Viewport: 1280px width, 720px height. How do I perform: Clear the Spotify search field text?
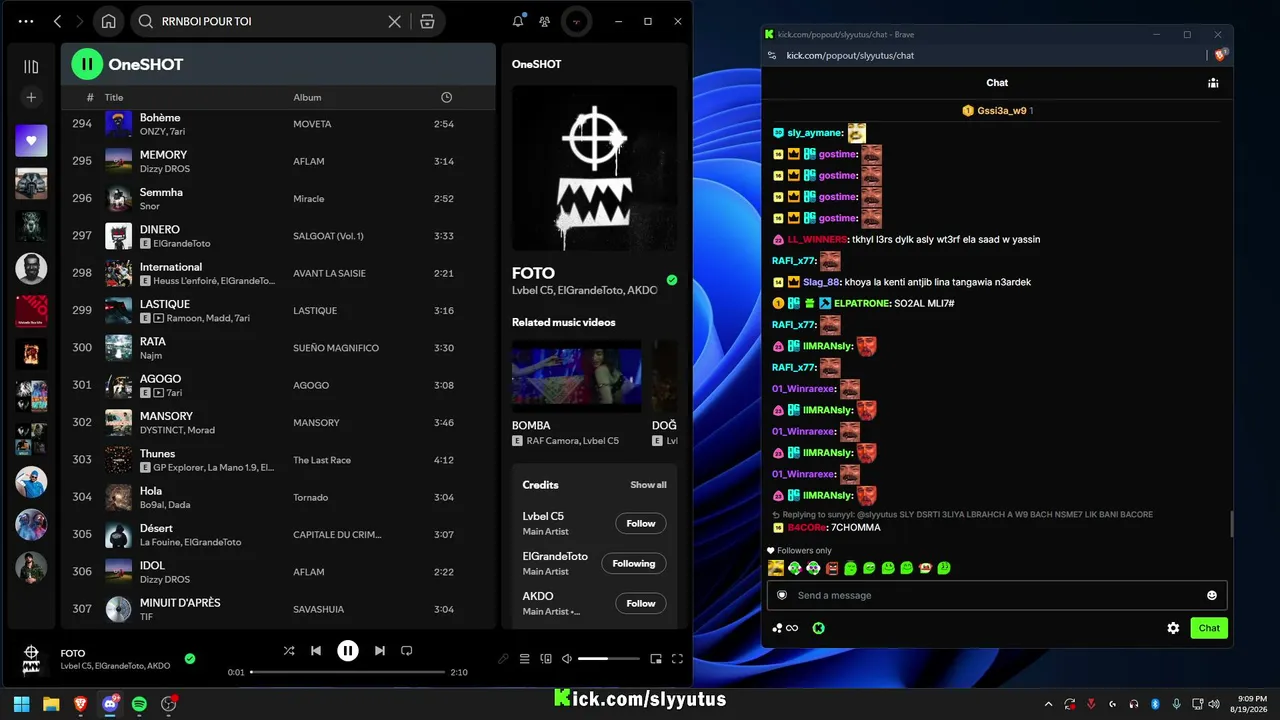pos(395,21)
